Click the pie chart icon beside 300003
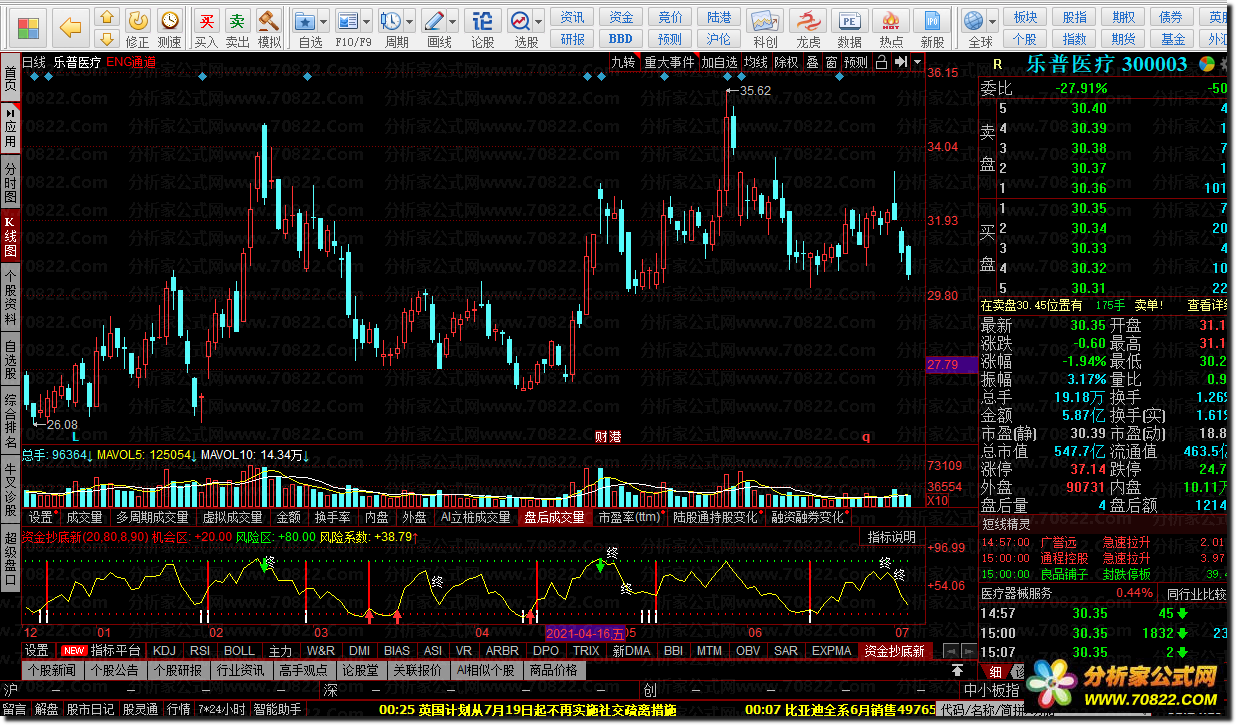Screen dimensions: 1237x725 coord(1206,64)
